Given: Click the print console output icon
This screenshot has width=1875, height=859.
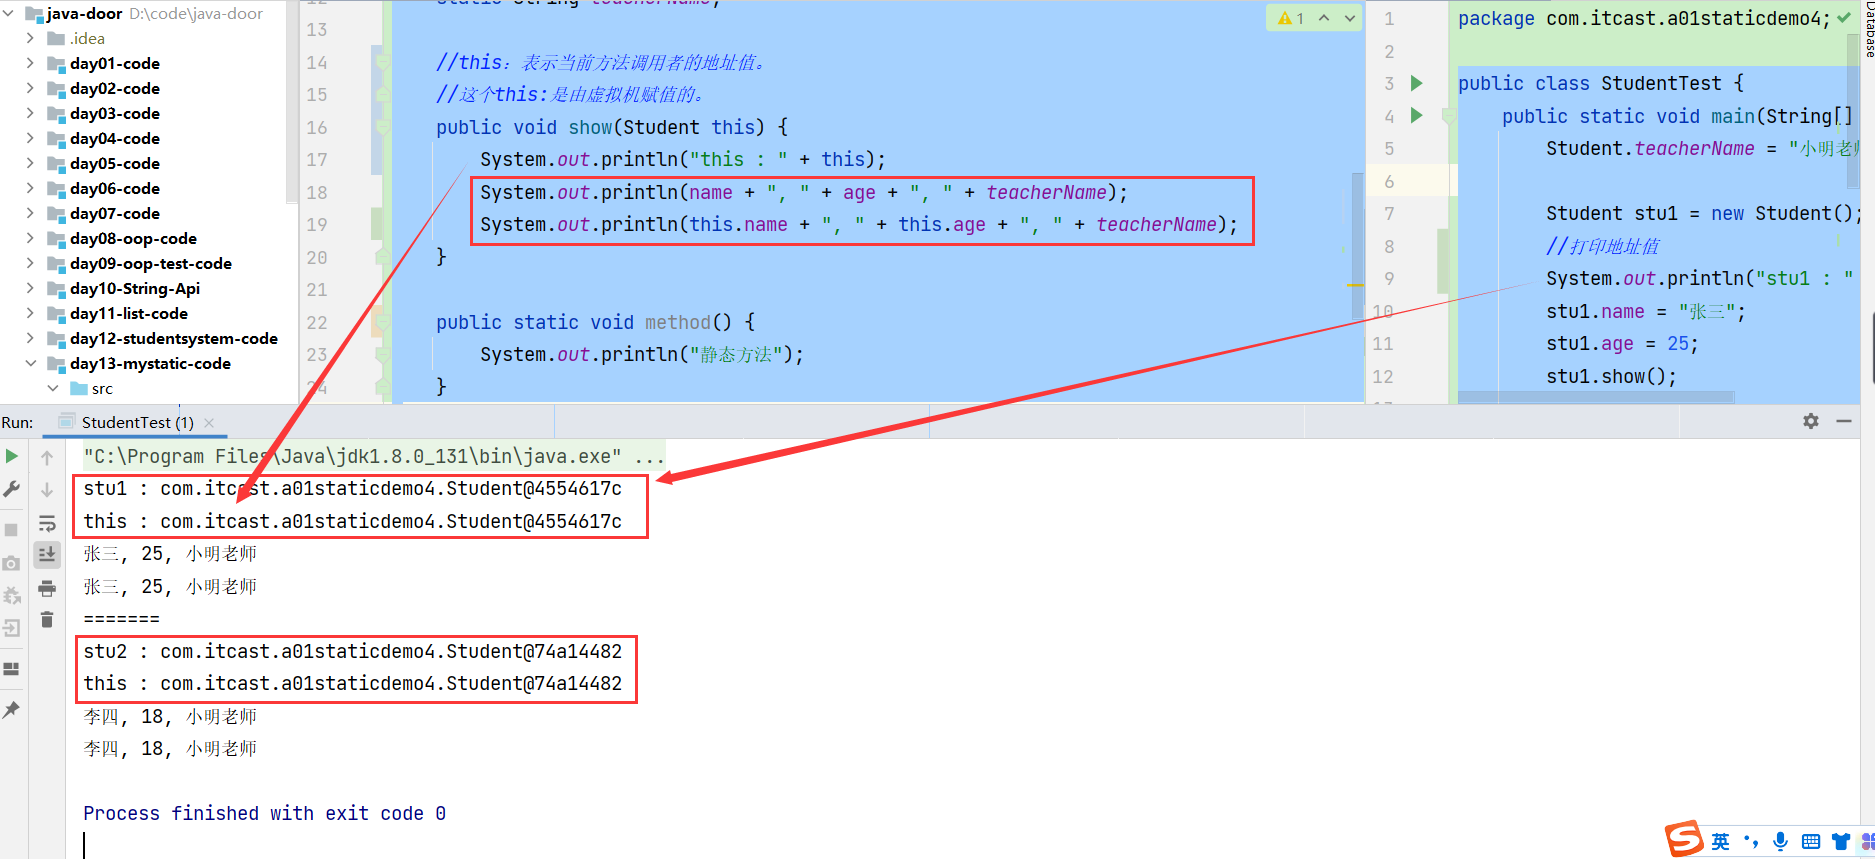Looking at the screenshot, I should point(47,588).
